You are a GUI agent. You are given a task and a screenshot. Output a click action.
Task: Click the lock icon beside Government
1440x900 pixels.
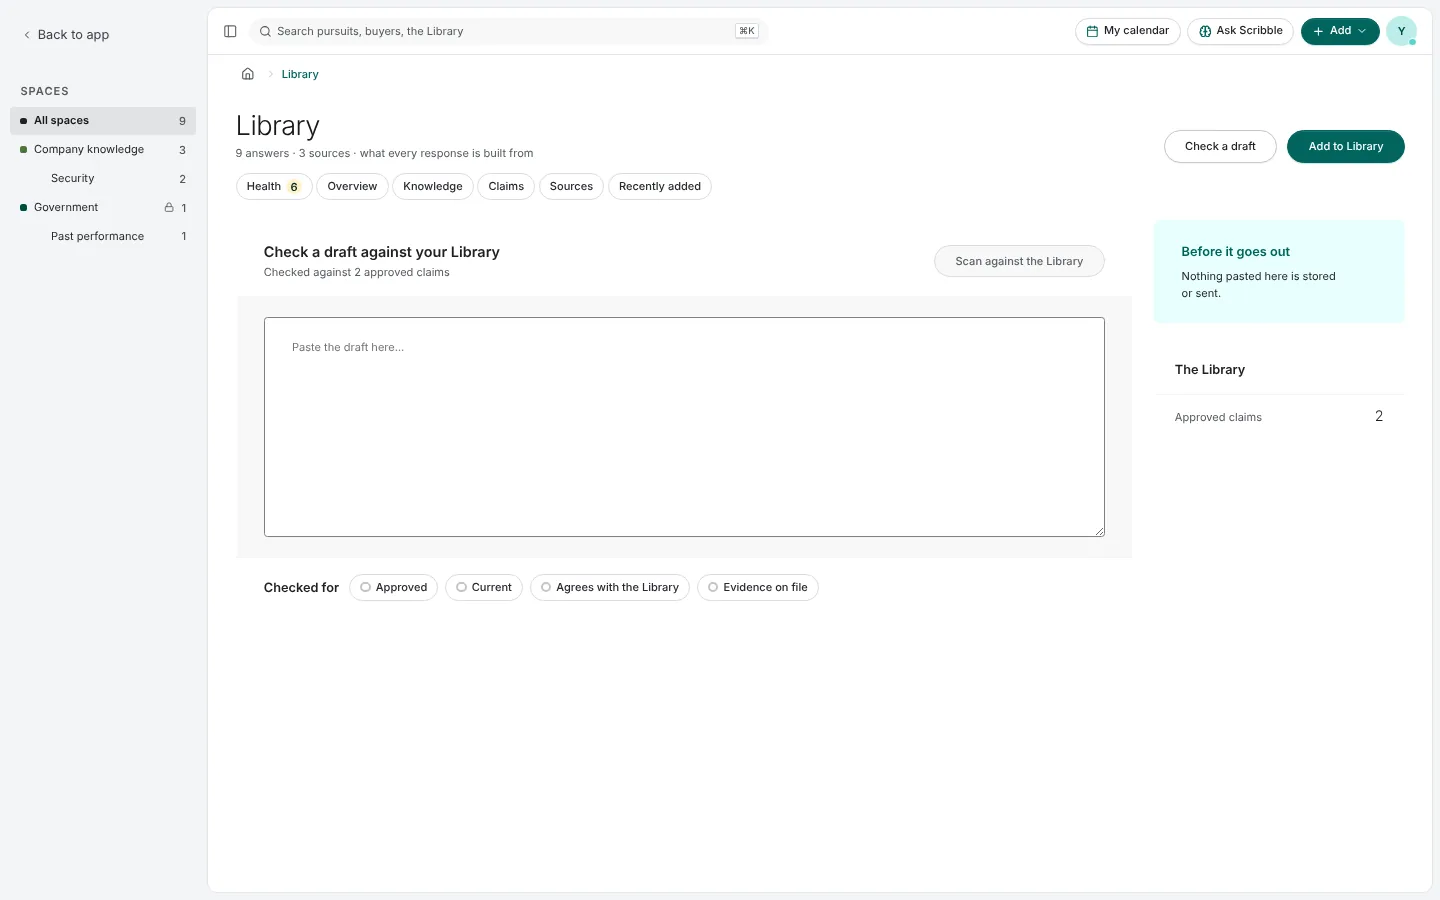coord(169,208)
